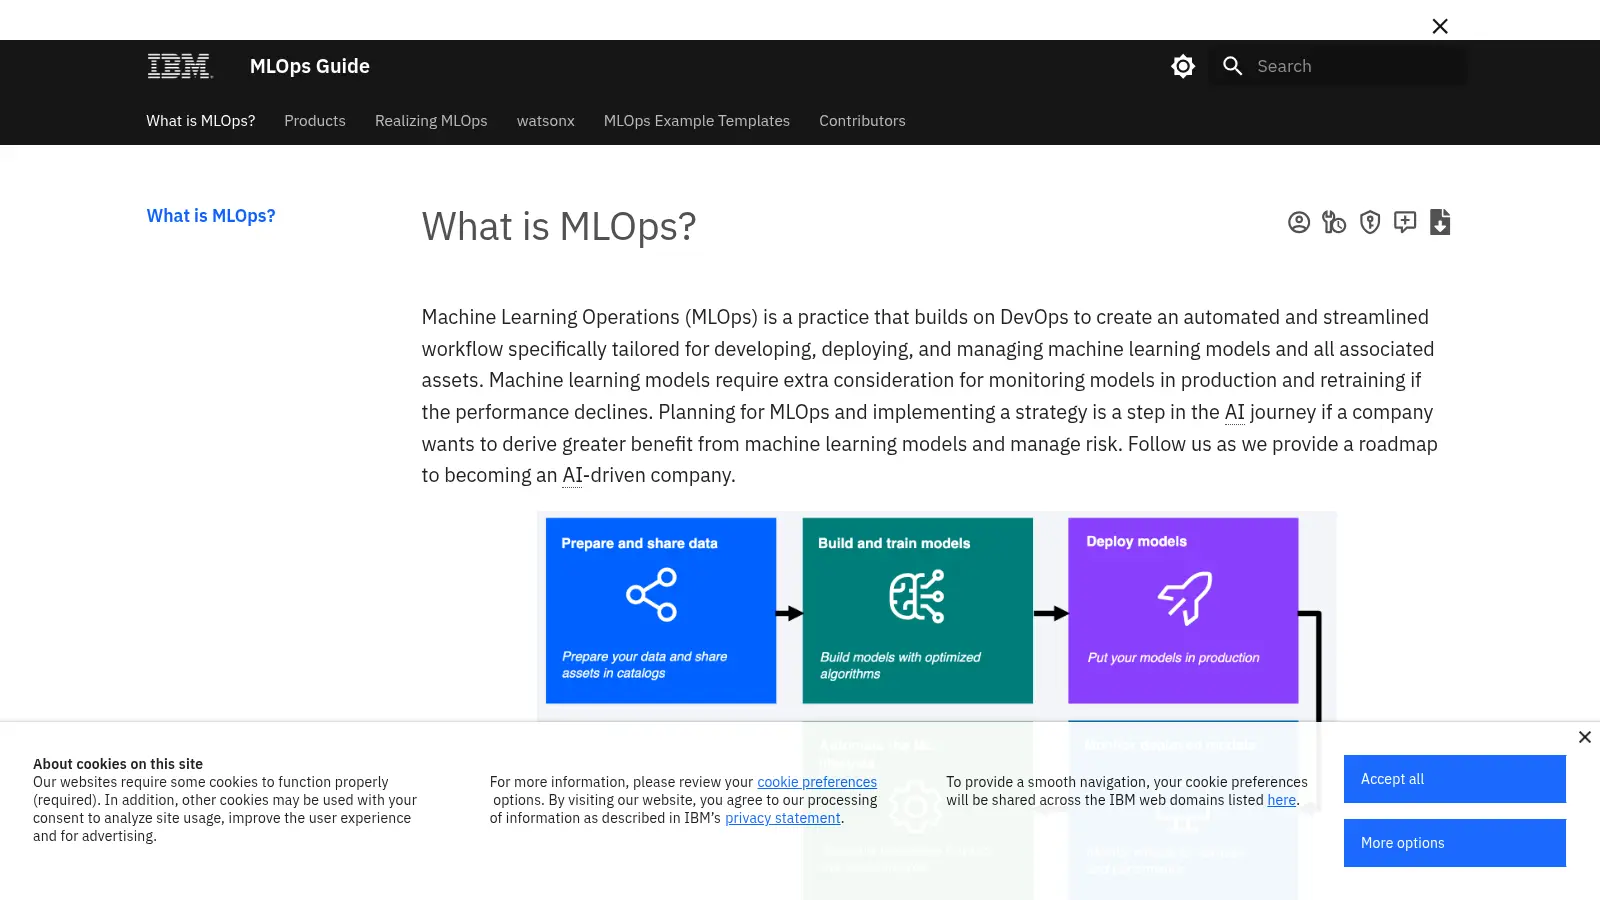Viewport: 1600px width, 900px height.
Task: Click the share nodes icon in the blue box
Action: click(652, 595)
